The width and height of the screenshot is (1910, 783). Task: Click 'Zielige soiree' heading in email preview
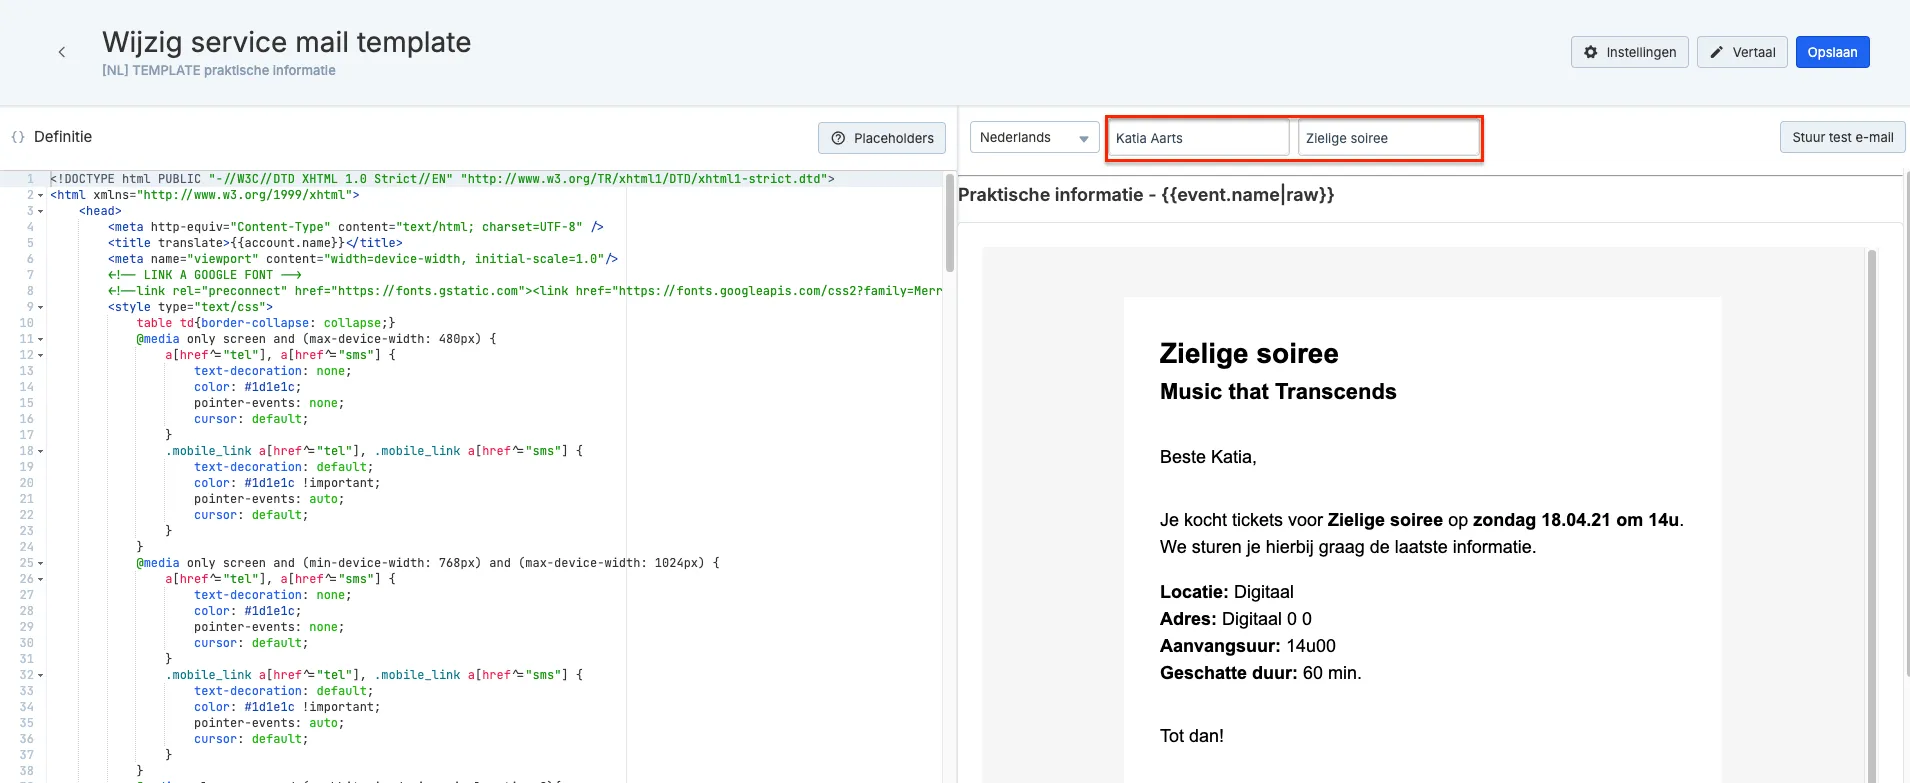pos(1249,354)
